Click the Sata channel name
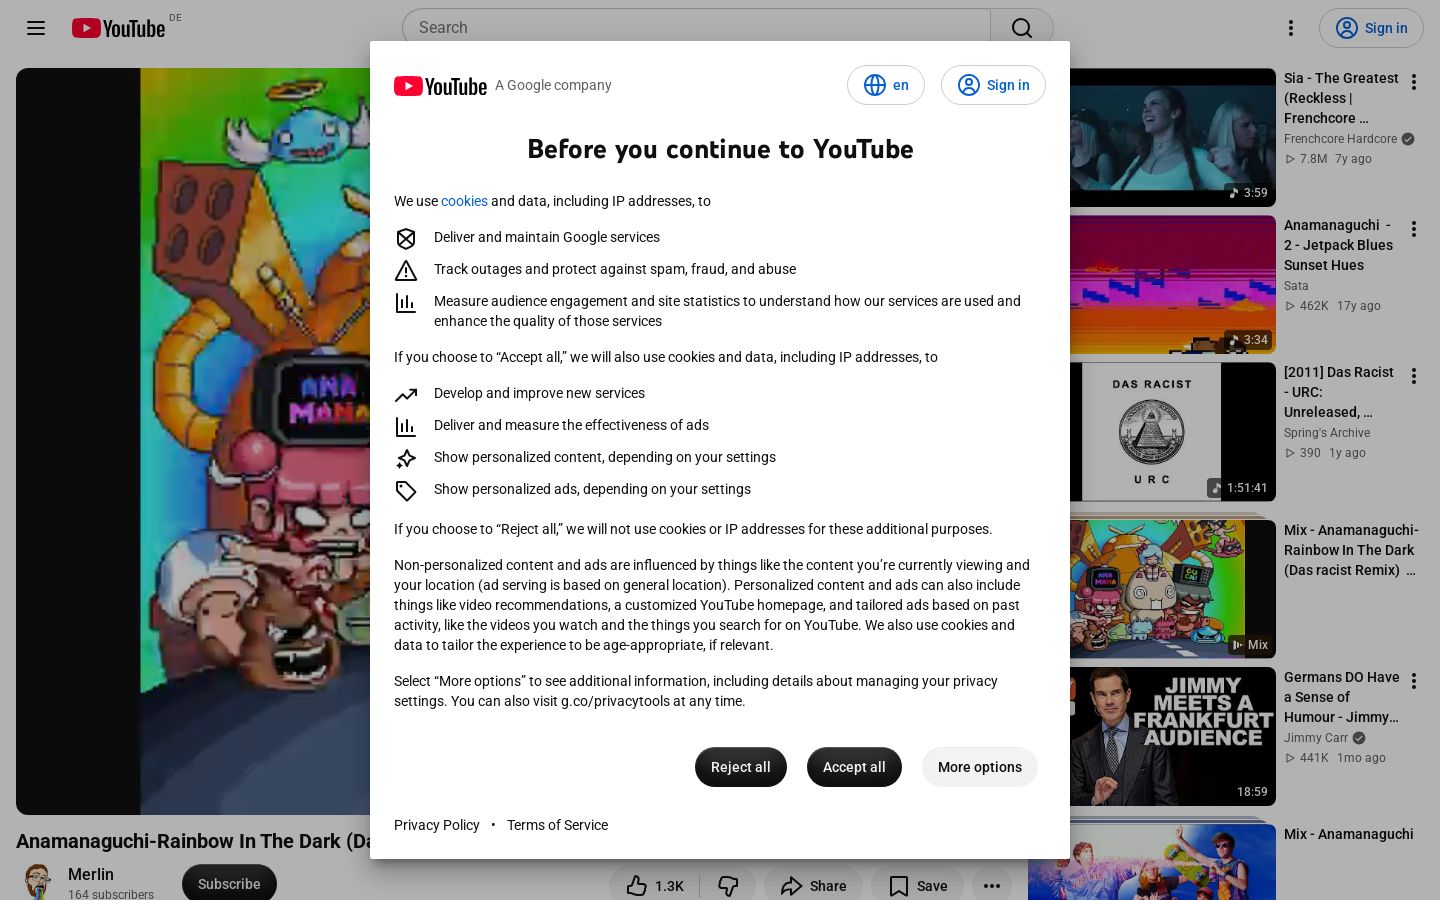The height and width of the screenshot is (900, 1440). [x=1296, y=286]
